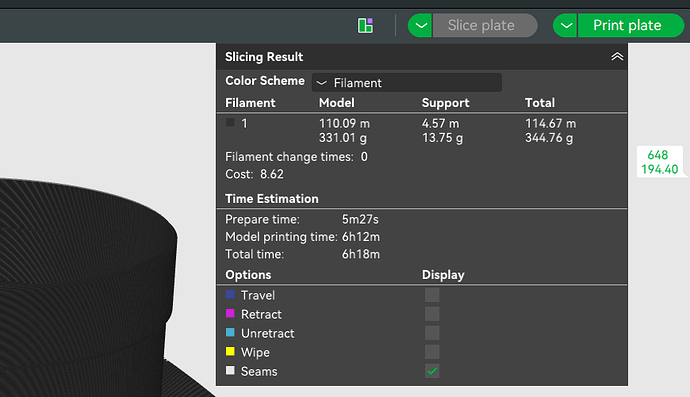Click the Slice plate button
This screenshot has width=690, height=397.
tap(485, 26)
